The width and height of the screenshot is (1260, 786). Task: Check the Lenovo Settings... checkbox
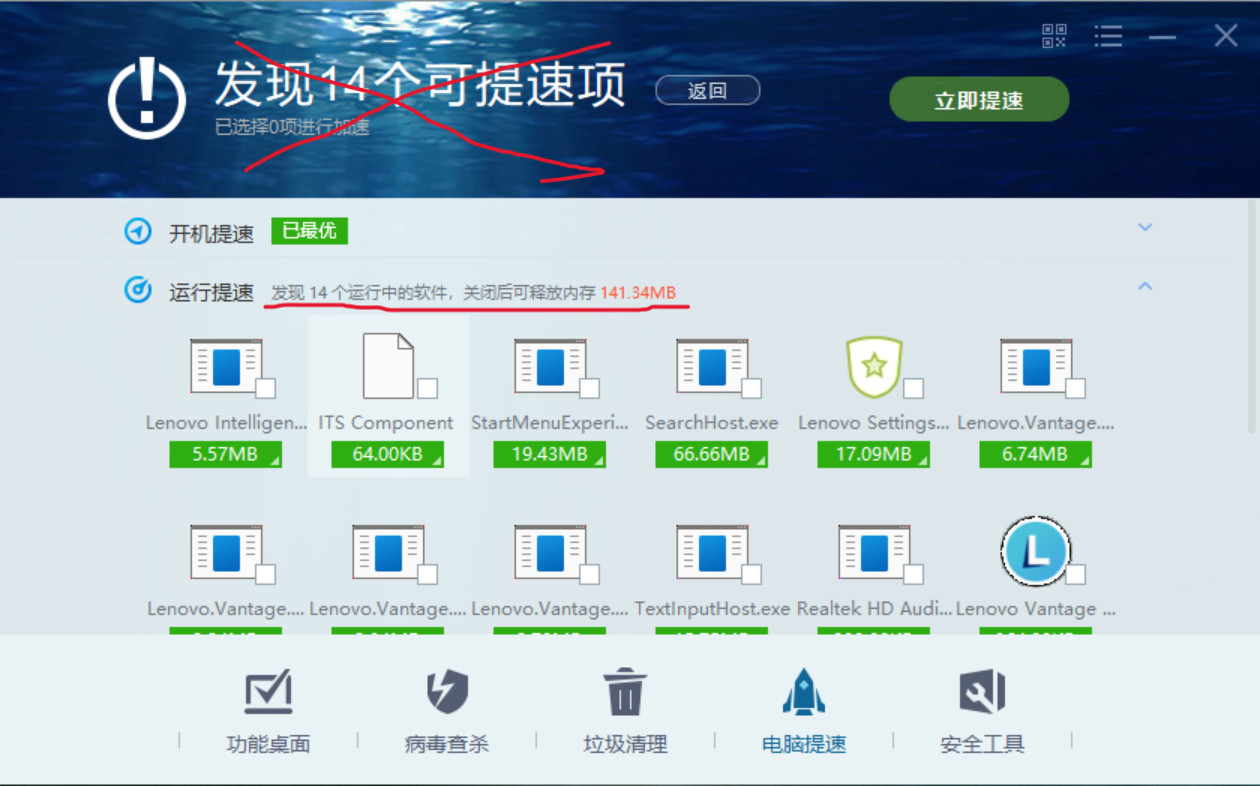(913, 388)
